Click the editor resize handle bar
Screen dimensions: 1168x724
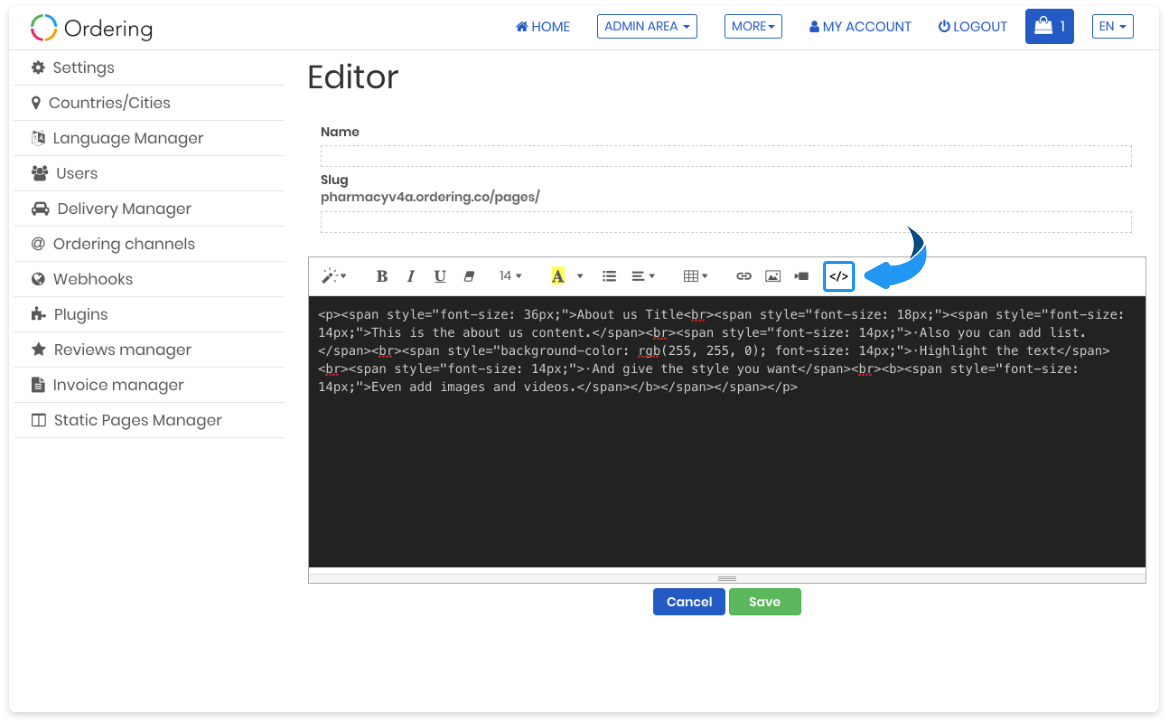(727, 578)
